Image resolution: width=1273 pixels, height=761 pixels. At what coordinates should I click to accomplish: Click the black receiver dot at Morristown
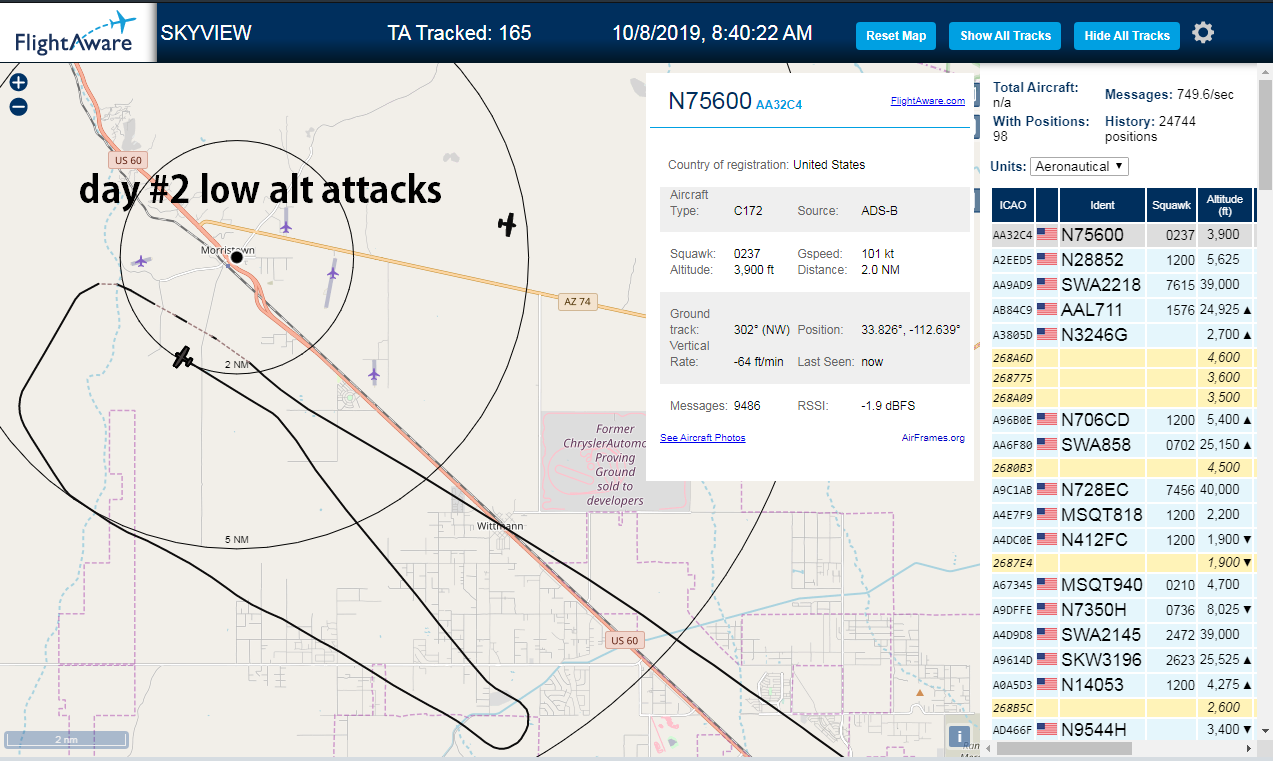point(237,257)
